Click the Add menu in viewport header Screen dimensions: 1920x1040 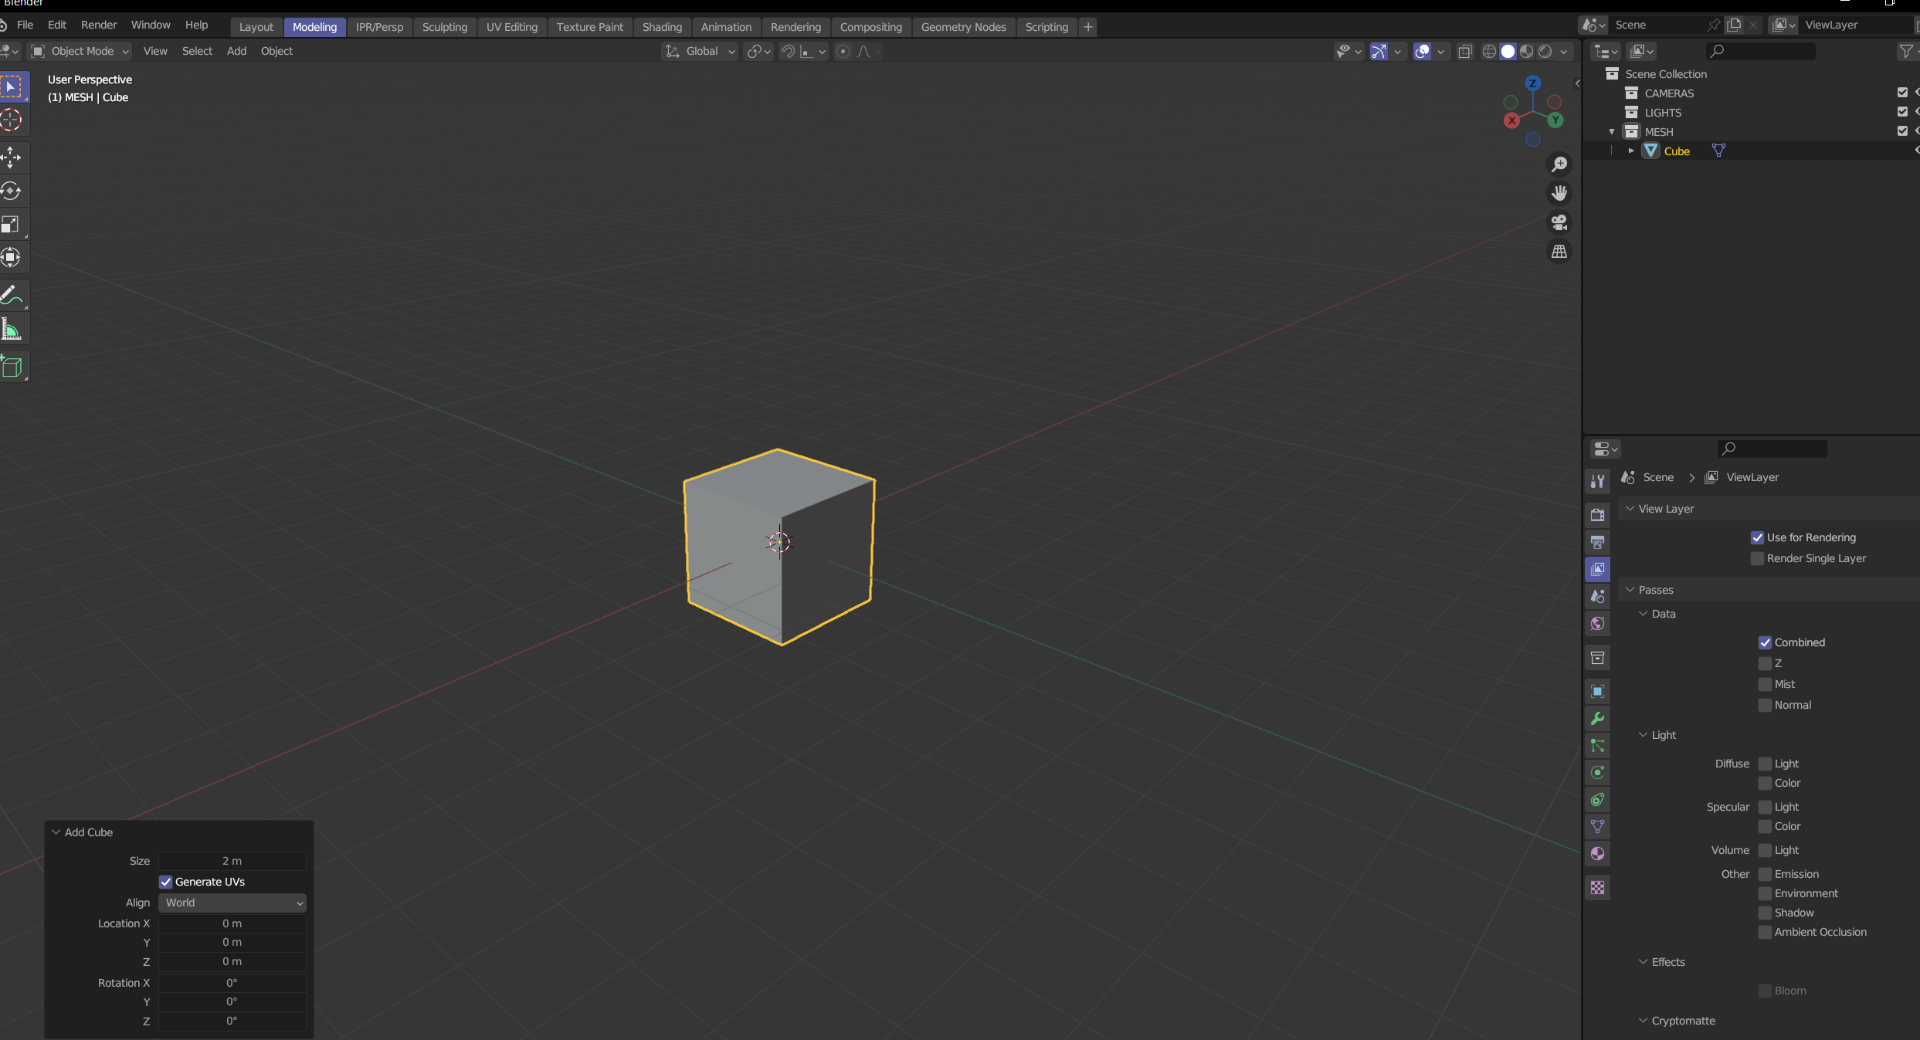click(x=236, y=51)
